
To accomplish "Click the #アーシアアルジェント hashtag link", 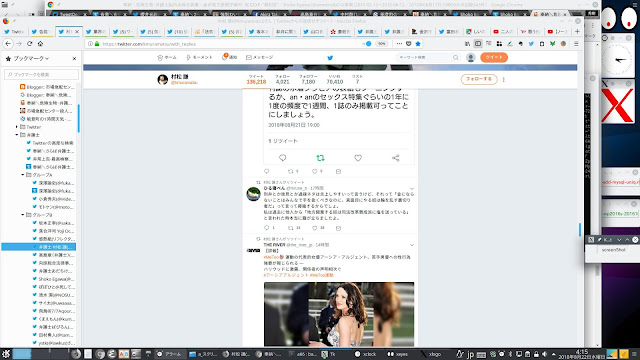I will pyautogui.click(x=286, y=275).
